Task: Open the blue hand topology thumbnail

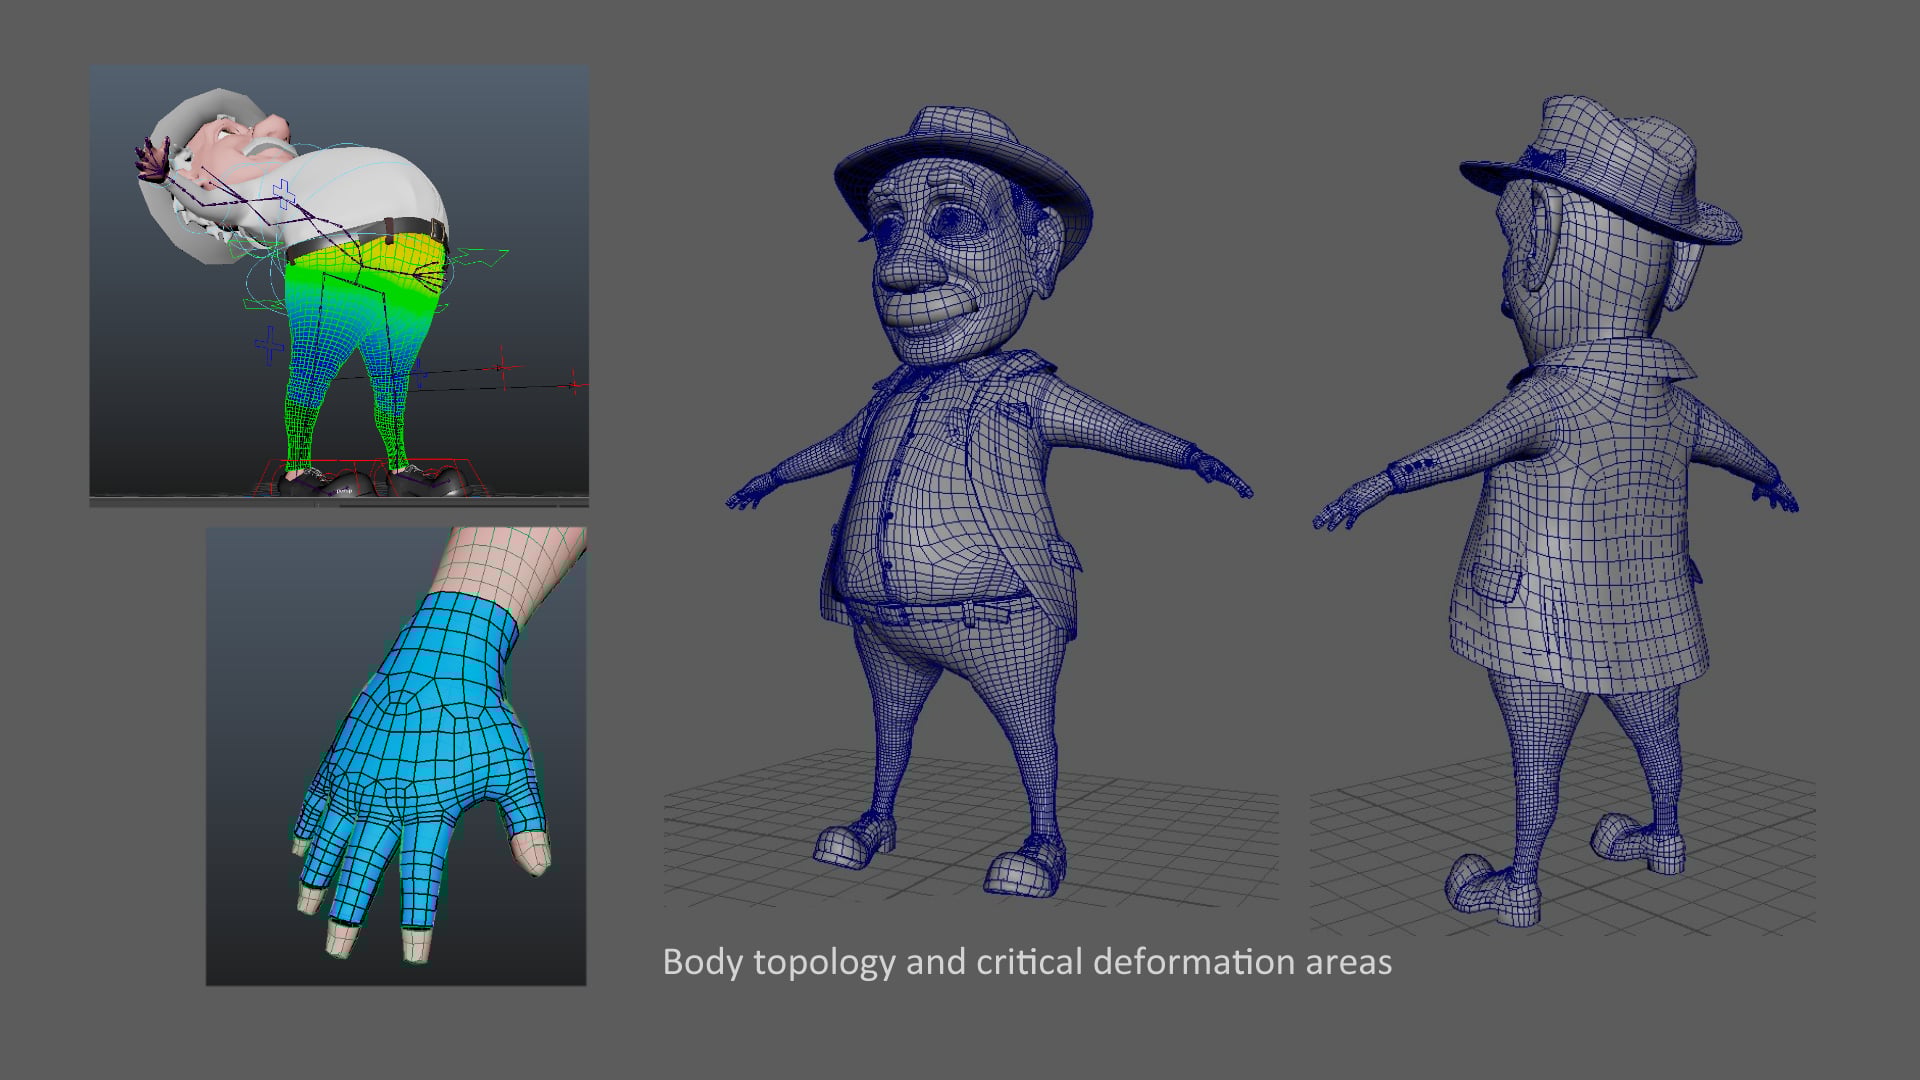Action: click(396, 756)
